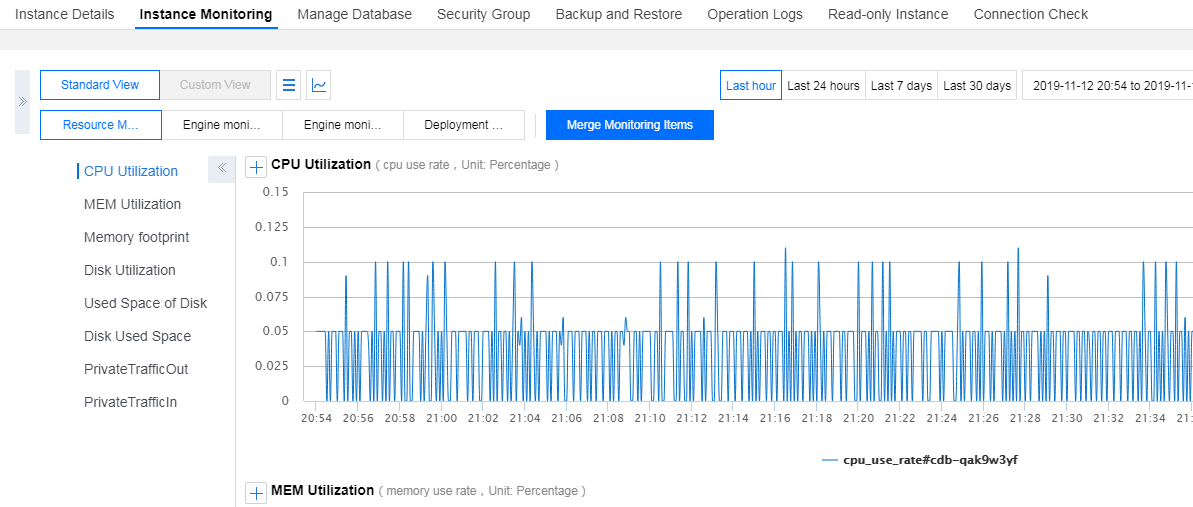Jump to MEM Utilization metric
Viewport: 1193px width, 507px height.
click(x=132, y=204)
